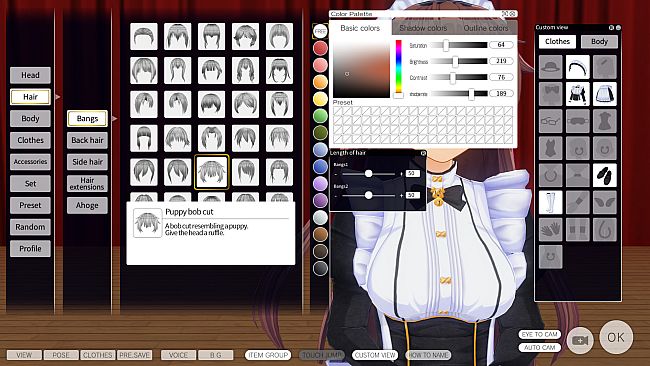Image resolution: width=650 pixels, height=366 pixels.
Task: Click the tail icon in Custom view
Action: click(604, 229)
